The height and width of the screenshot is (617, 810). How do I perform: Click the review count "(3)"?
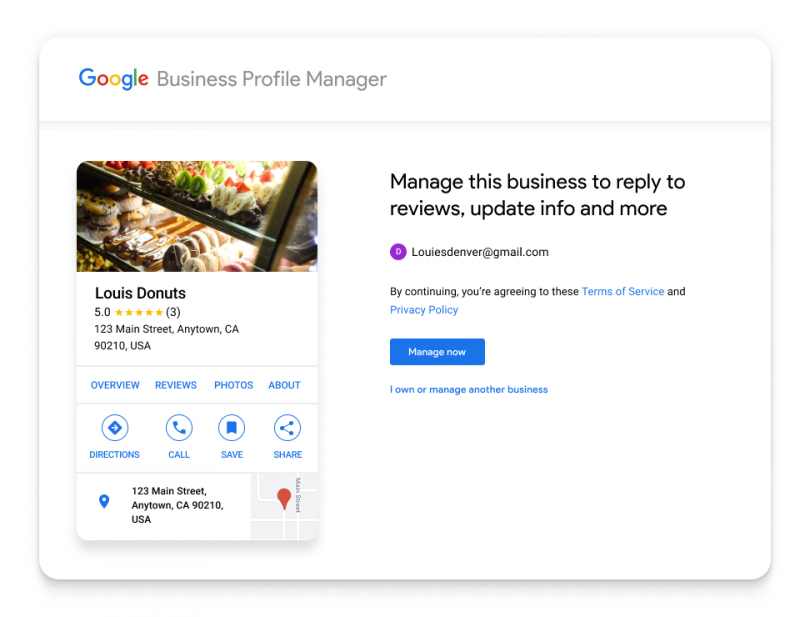click(172, 312)
